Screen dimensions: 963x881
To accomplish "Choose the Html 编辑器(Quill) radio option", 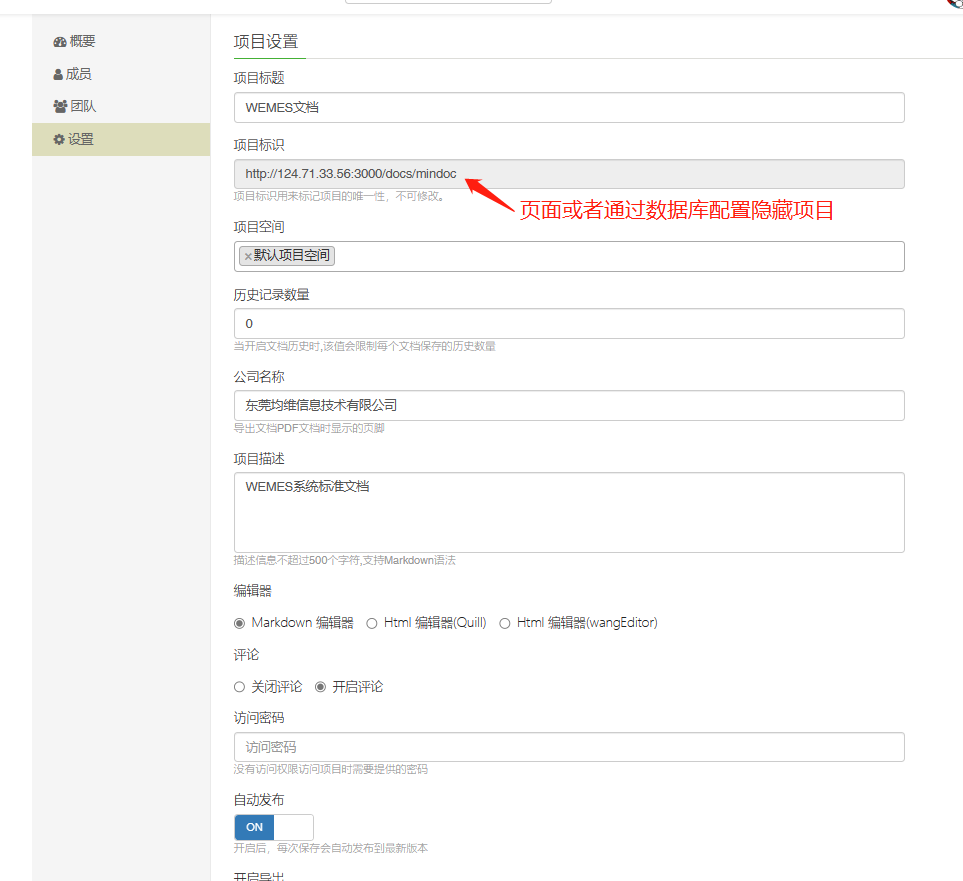I will click(372, 623).
